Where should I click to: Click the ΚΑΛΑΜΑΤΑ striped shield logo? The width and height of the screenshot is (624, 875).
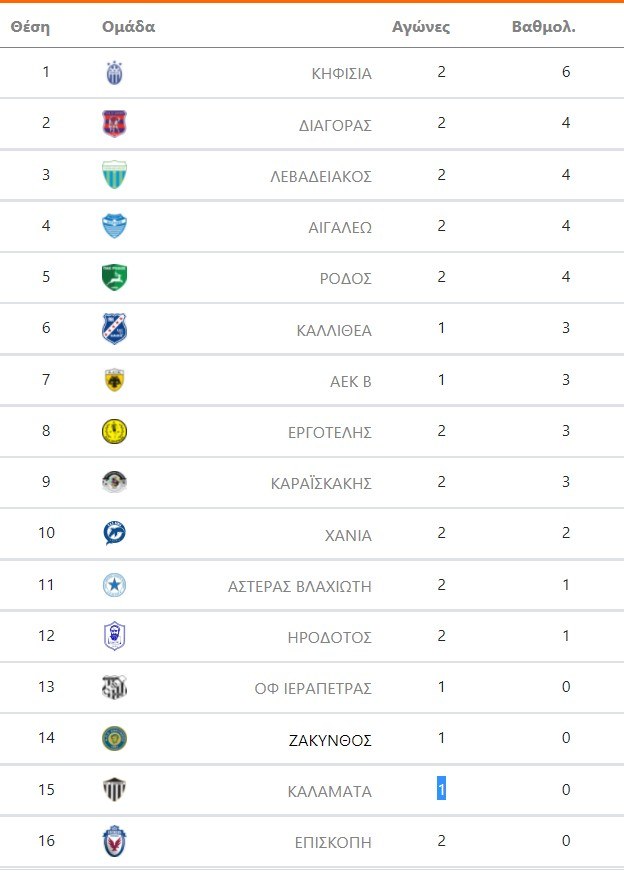tap(115, 790)
